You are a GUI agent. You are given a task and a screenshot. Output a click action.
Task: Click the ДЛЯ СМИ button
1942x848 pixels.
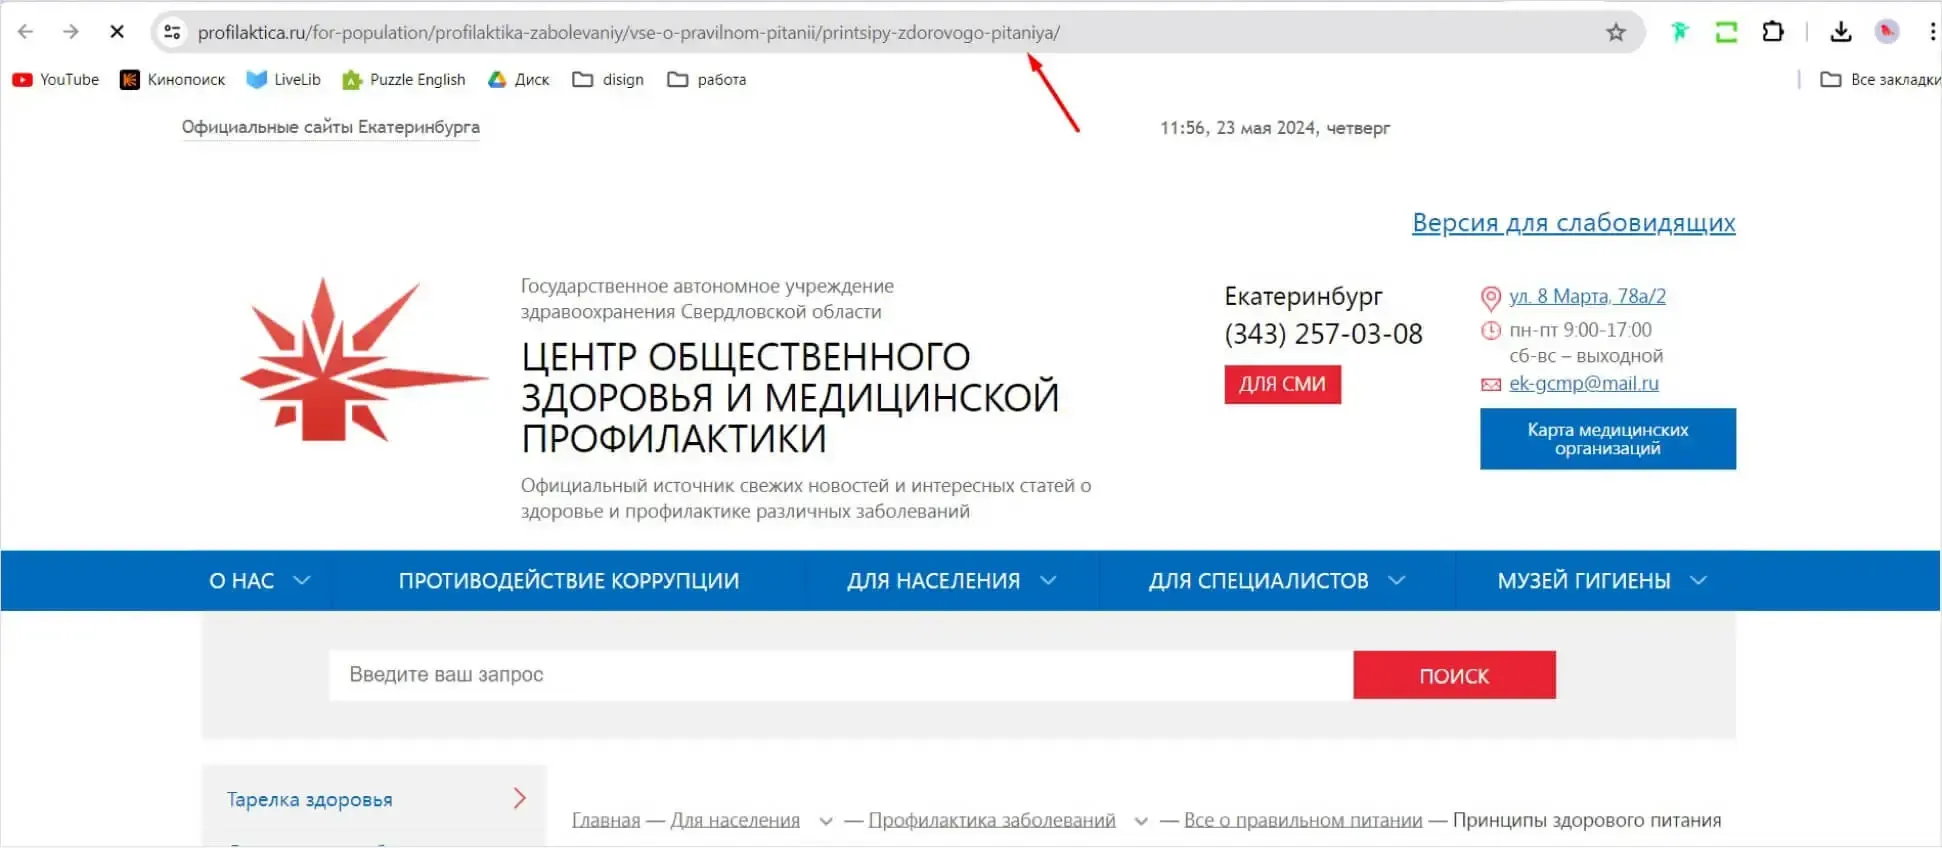tap(1282, 384)
